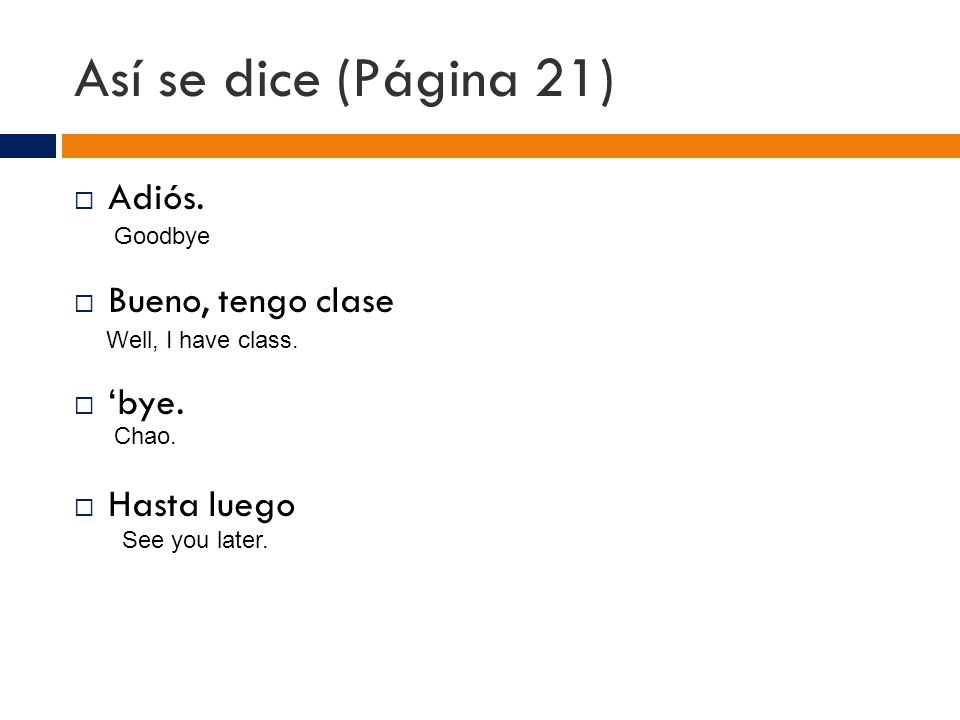Select the phrase Hasta luego
Viewport: 960px width, 720px height.
[202, 506]
